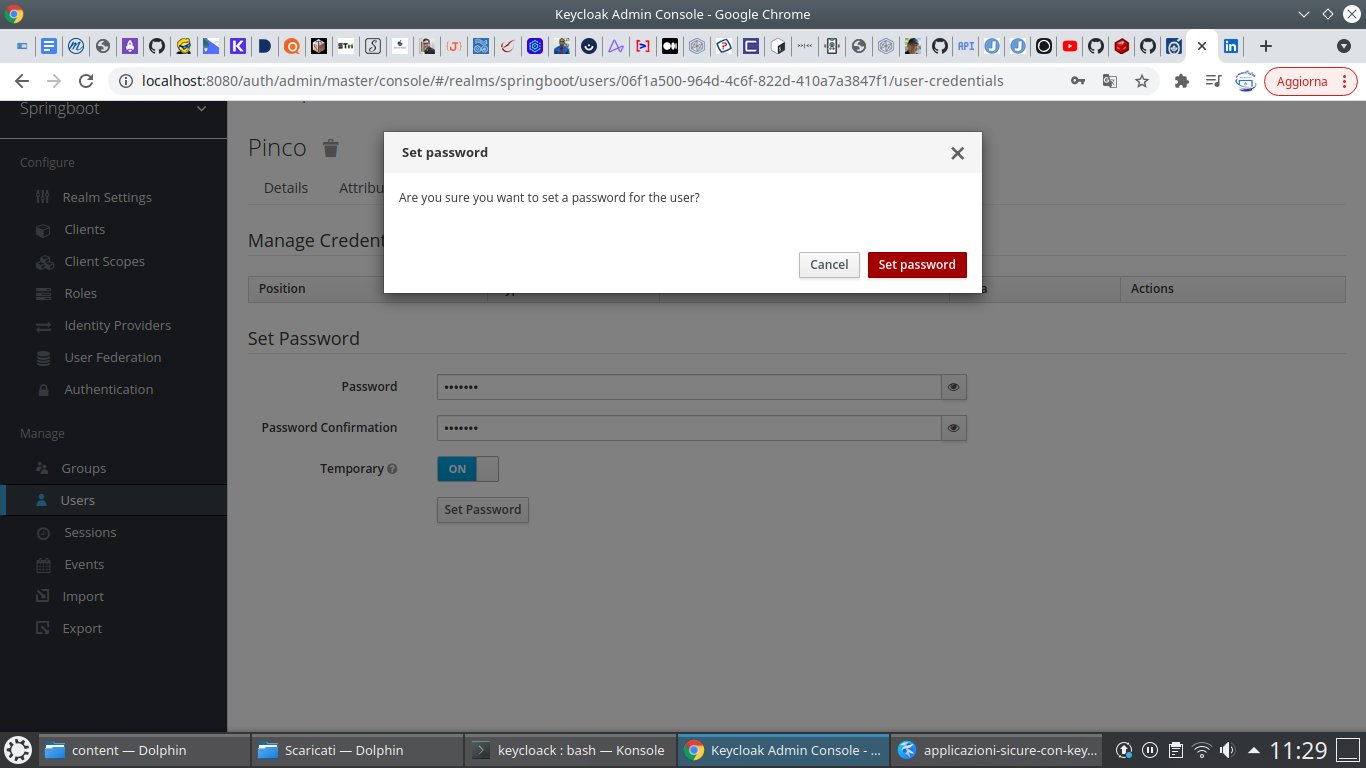Switch to the YouTube tab
This screenshot has height=768, width=1366.
pyautogui.click(x=1070, y=46)
